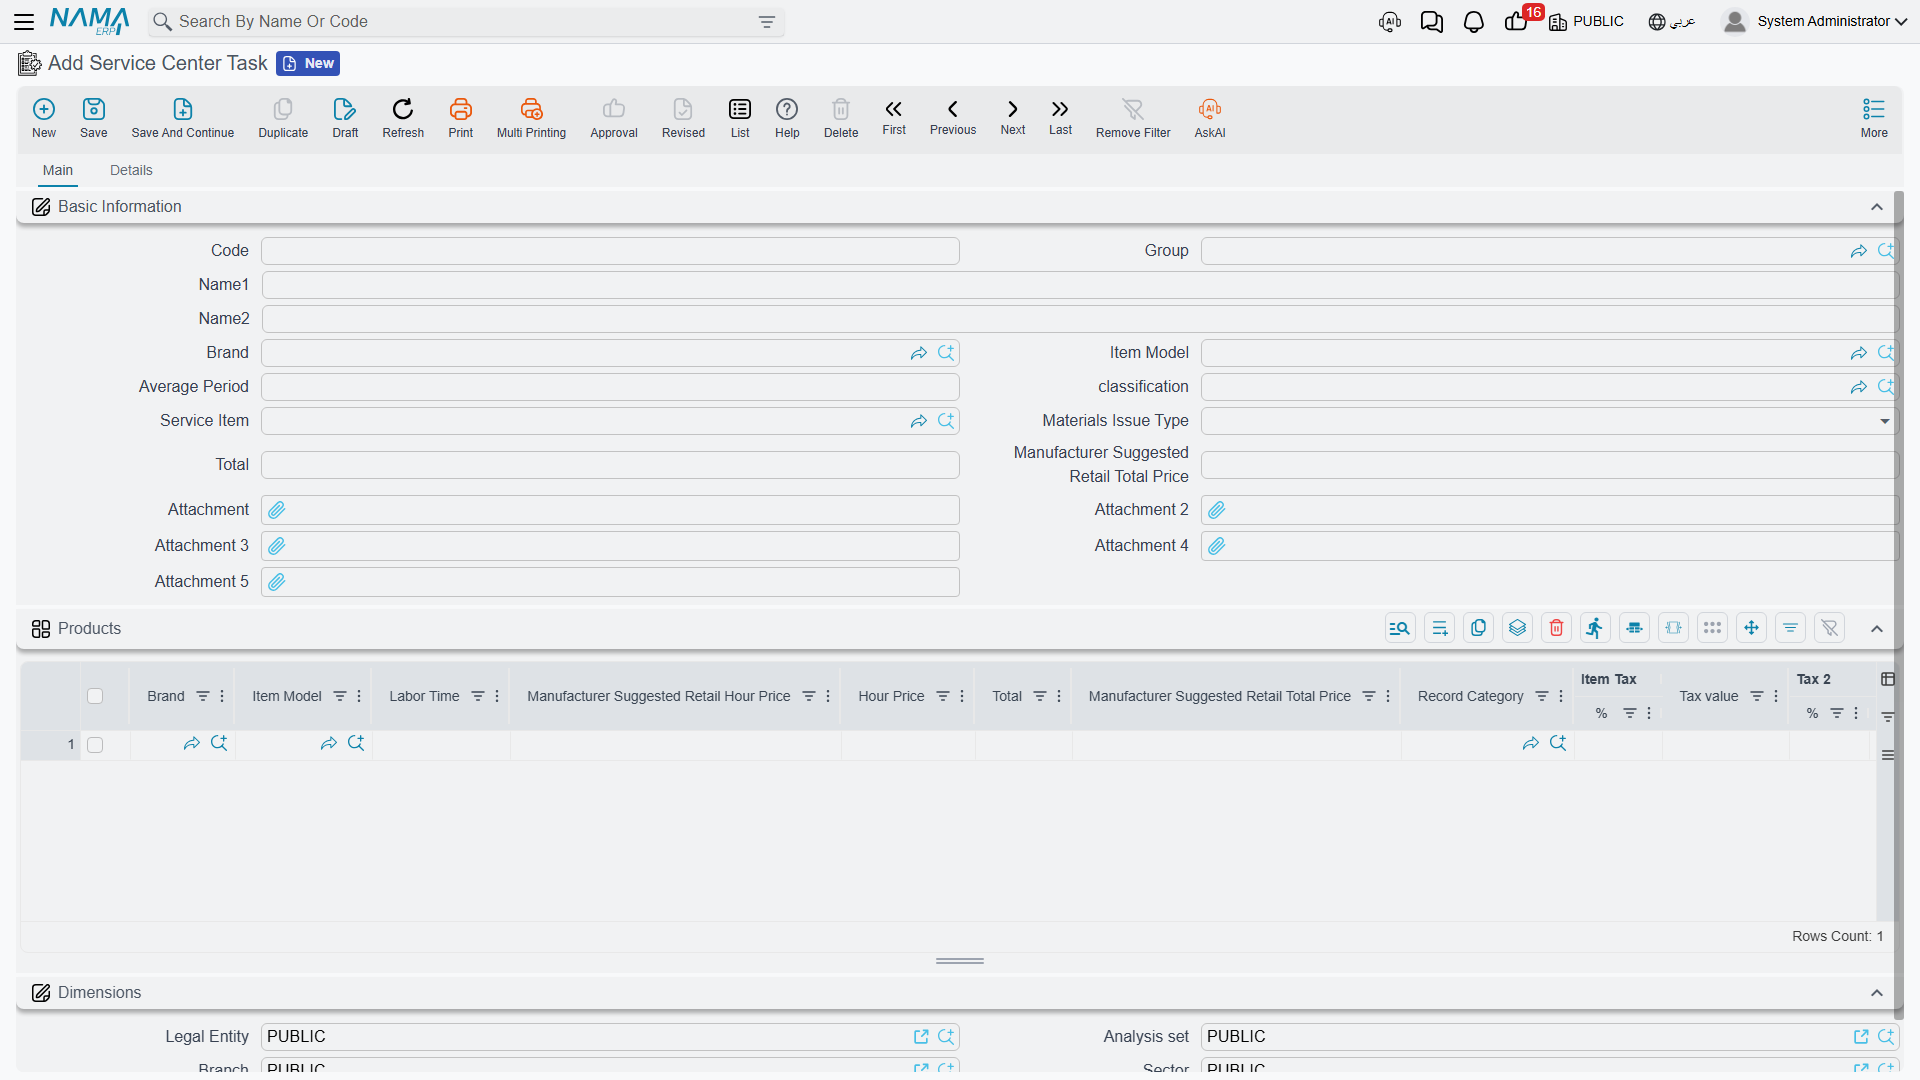
Task: Click the New status badge
Action: pos(308,63)
